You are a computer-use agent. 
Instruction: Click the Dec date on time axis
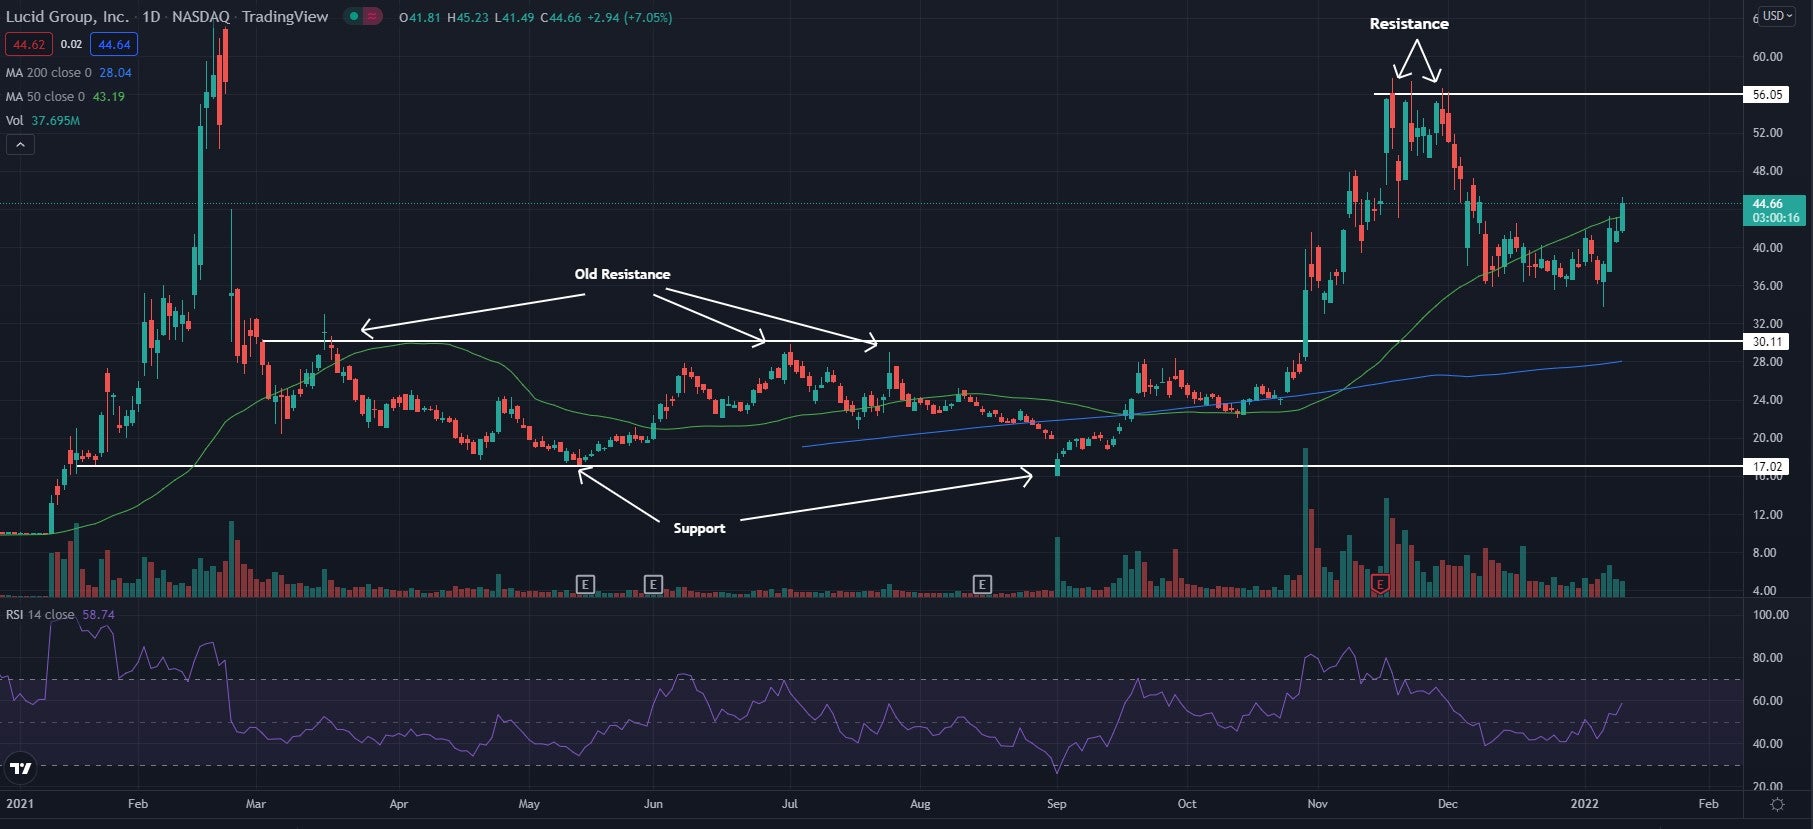pos(1447,804)
